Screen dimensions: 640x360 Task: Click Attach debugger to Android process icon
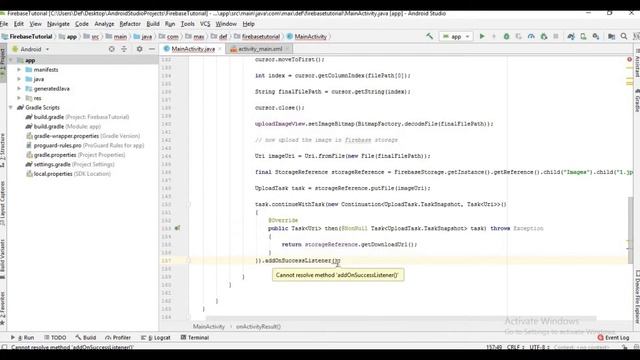point(544,36)
